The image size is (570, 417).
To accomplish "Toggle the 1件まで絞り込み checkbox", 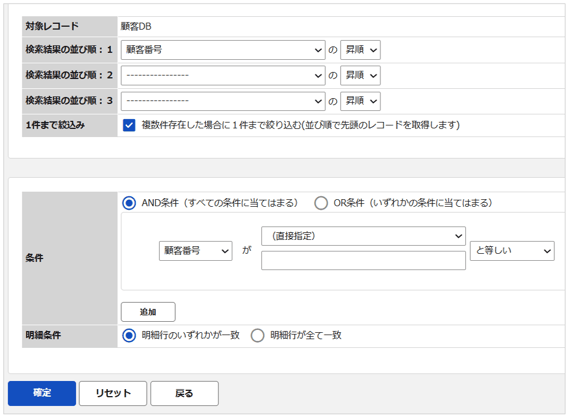I will 129,125.
